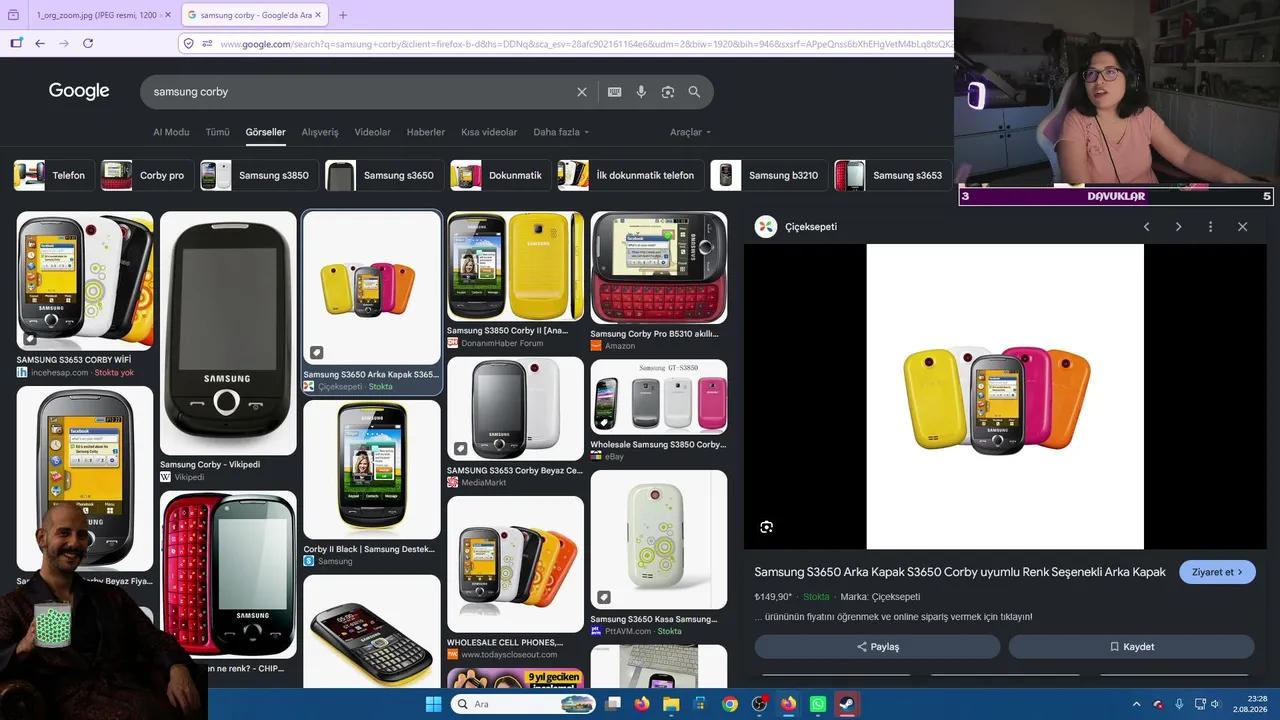
Task: Filter images by the Dokunmatik chip
Action: pyautogui.click(x=500, y=175)
